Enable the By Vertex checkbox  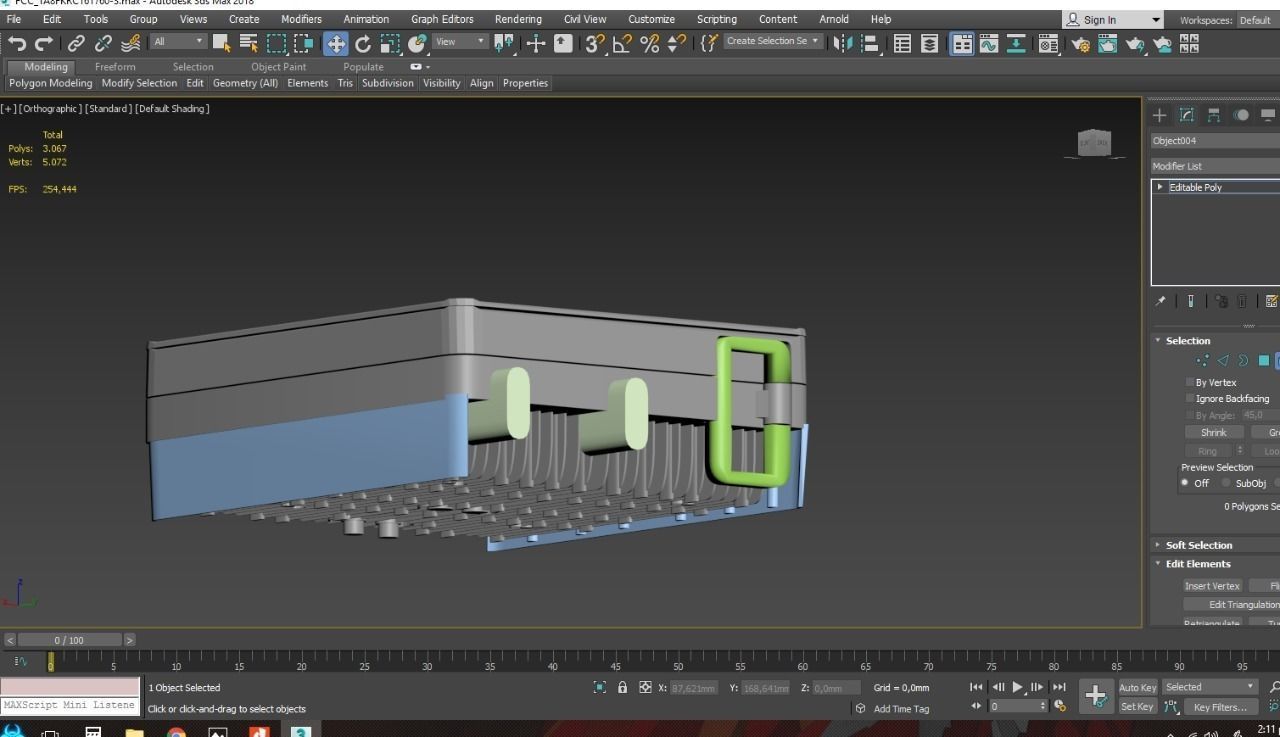click(1189, 382)
